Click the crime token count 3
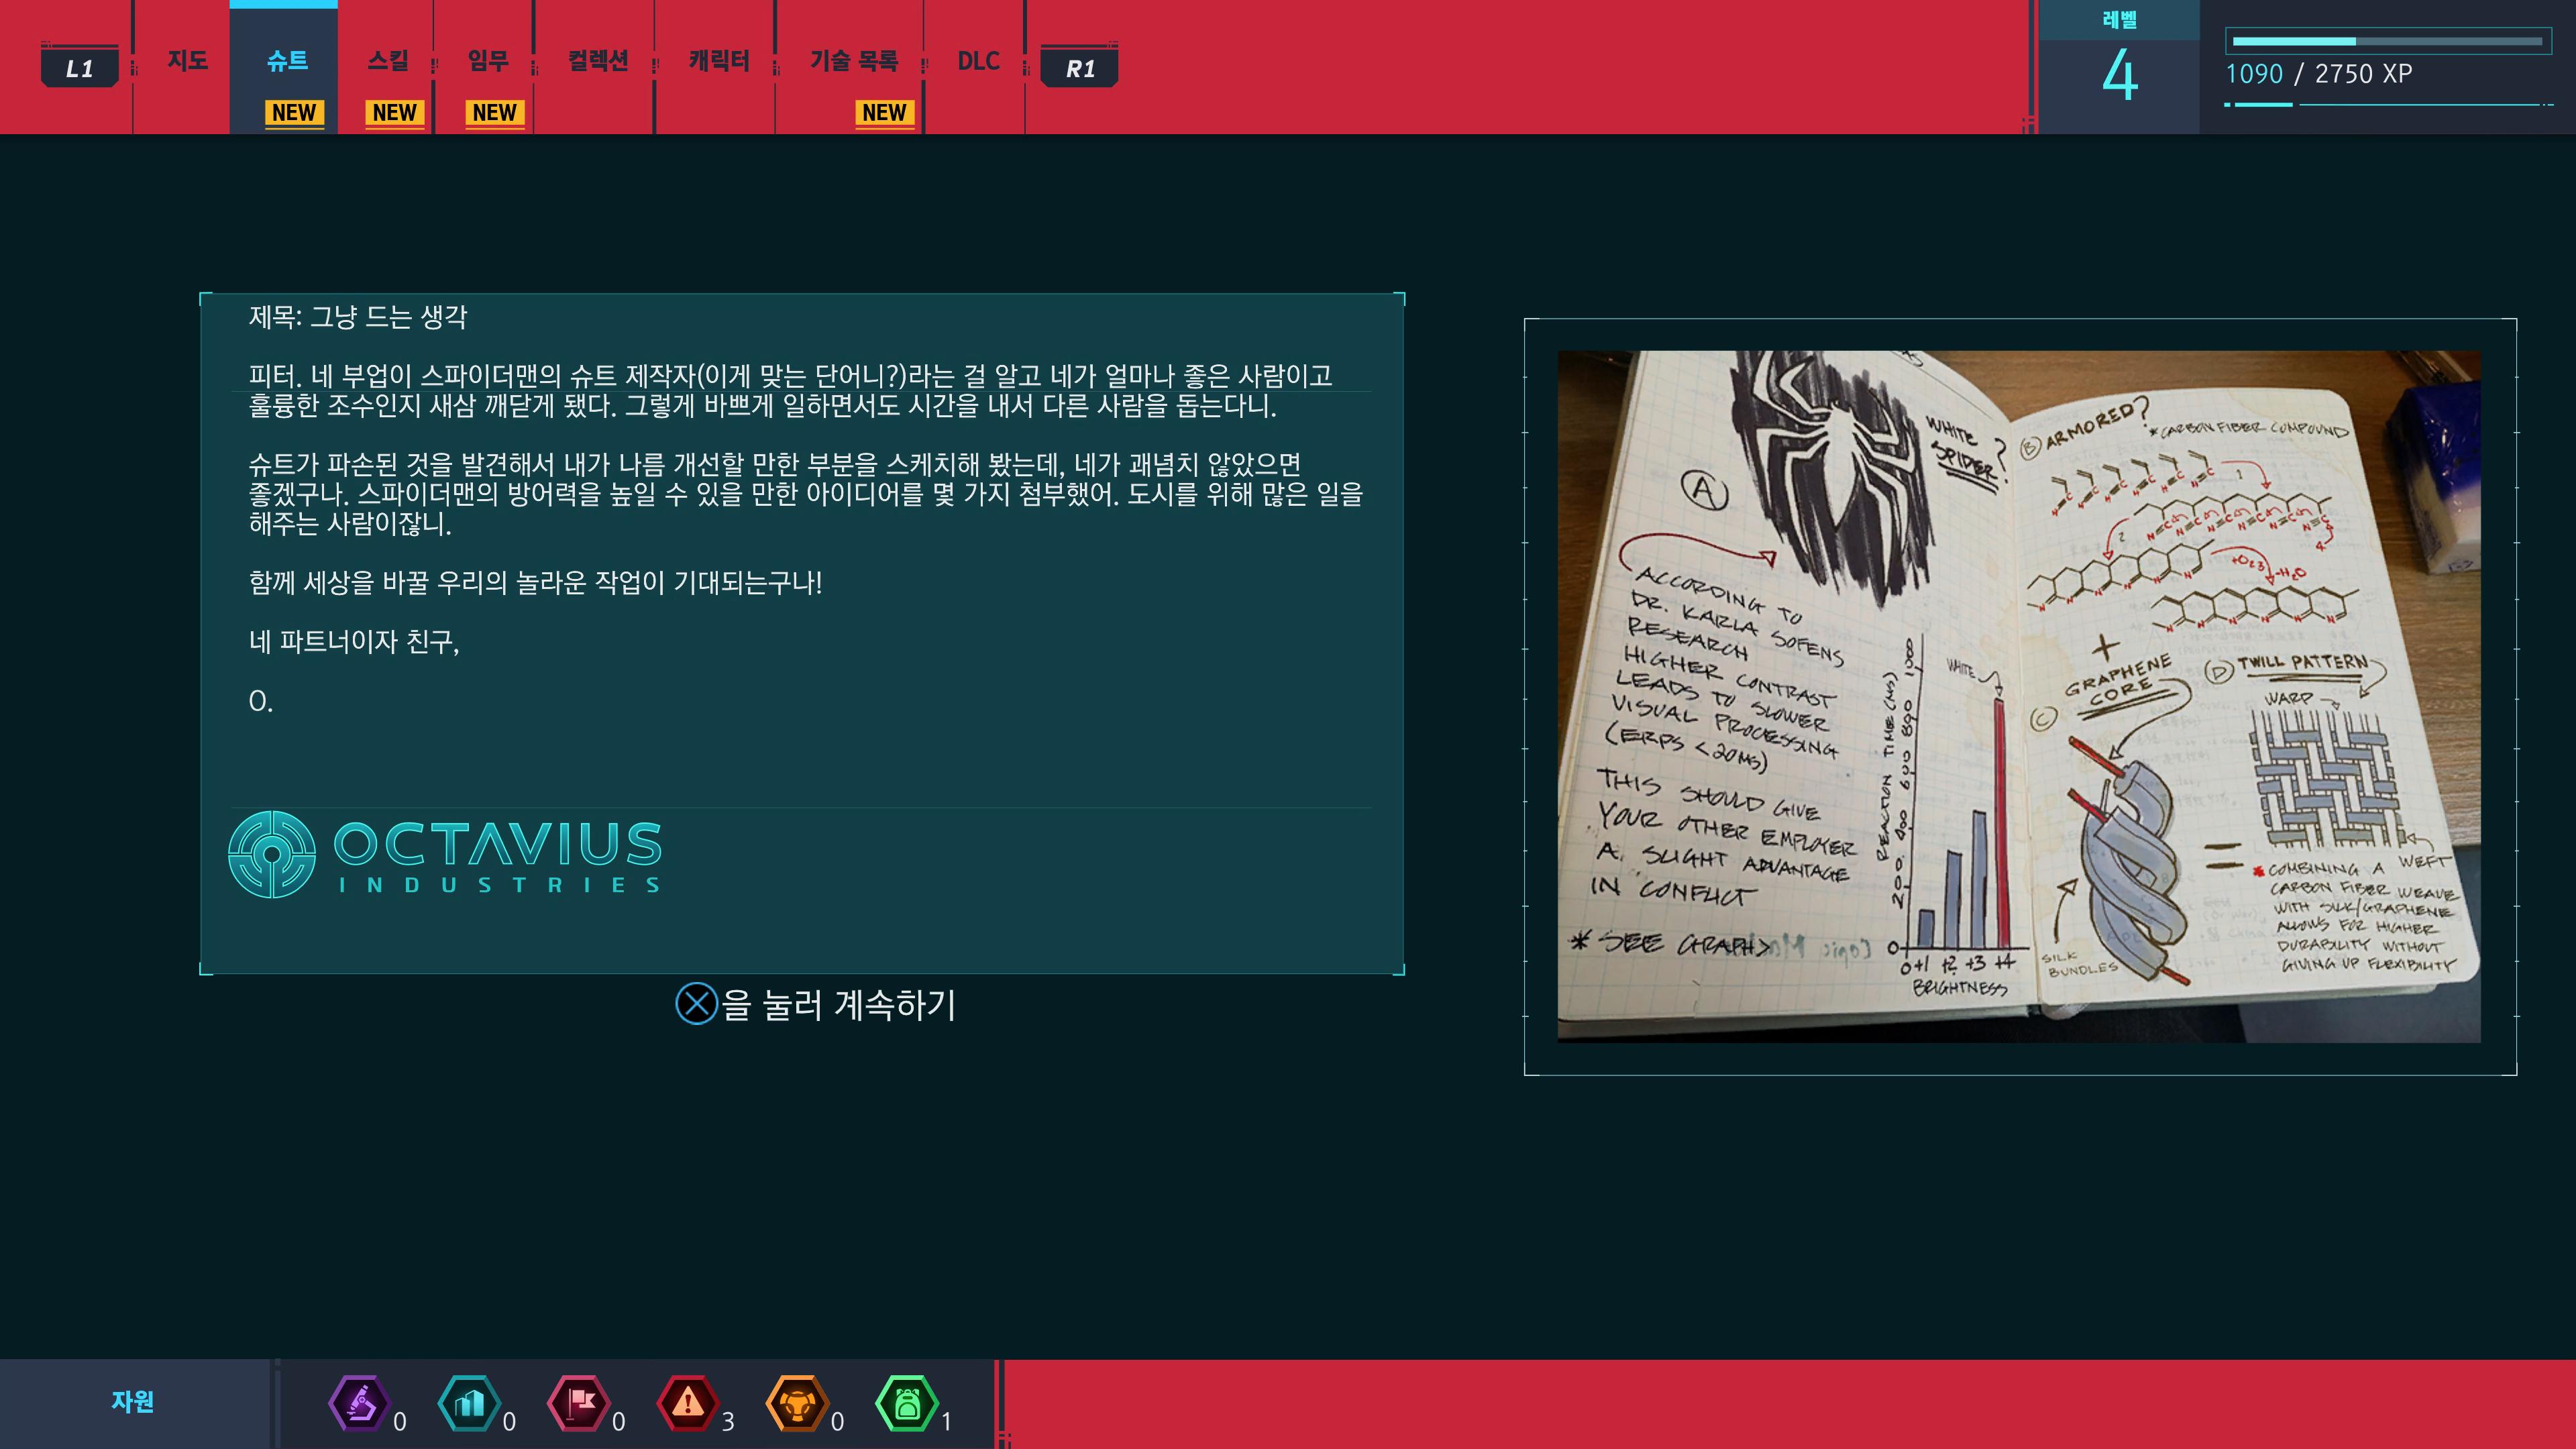 pos(728,1421)
